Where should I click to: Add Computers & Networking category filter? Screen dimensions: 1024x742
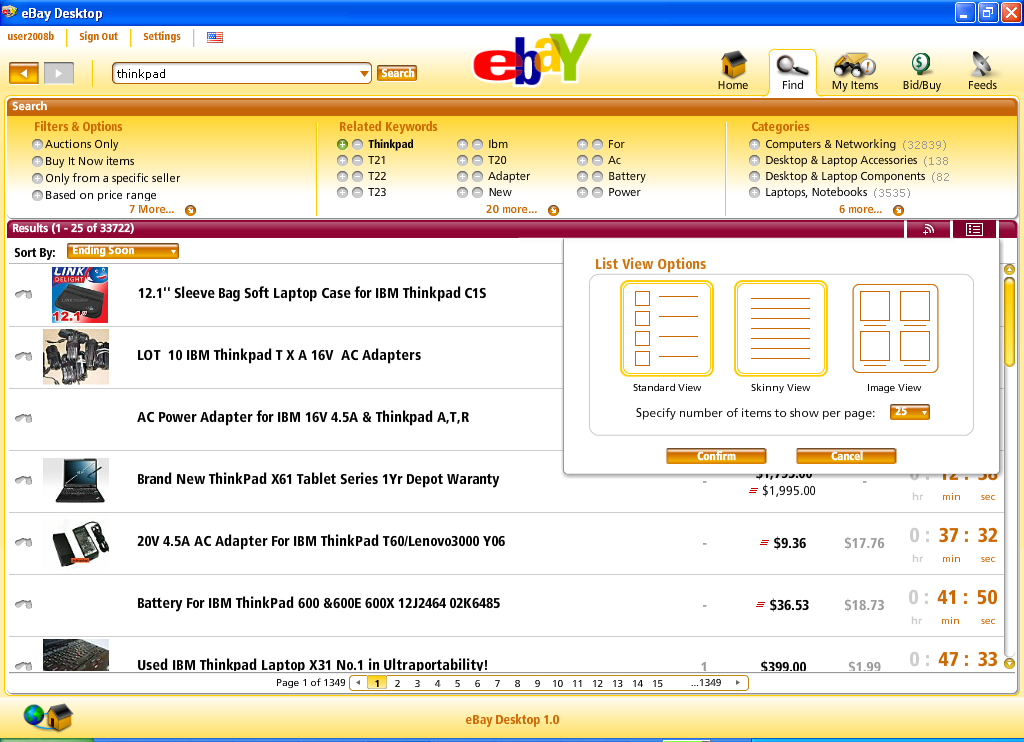pyautogui.click(x=754, y=144)
